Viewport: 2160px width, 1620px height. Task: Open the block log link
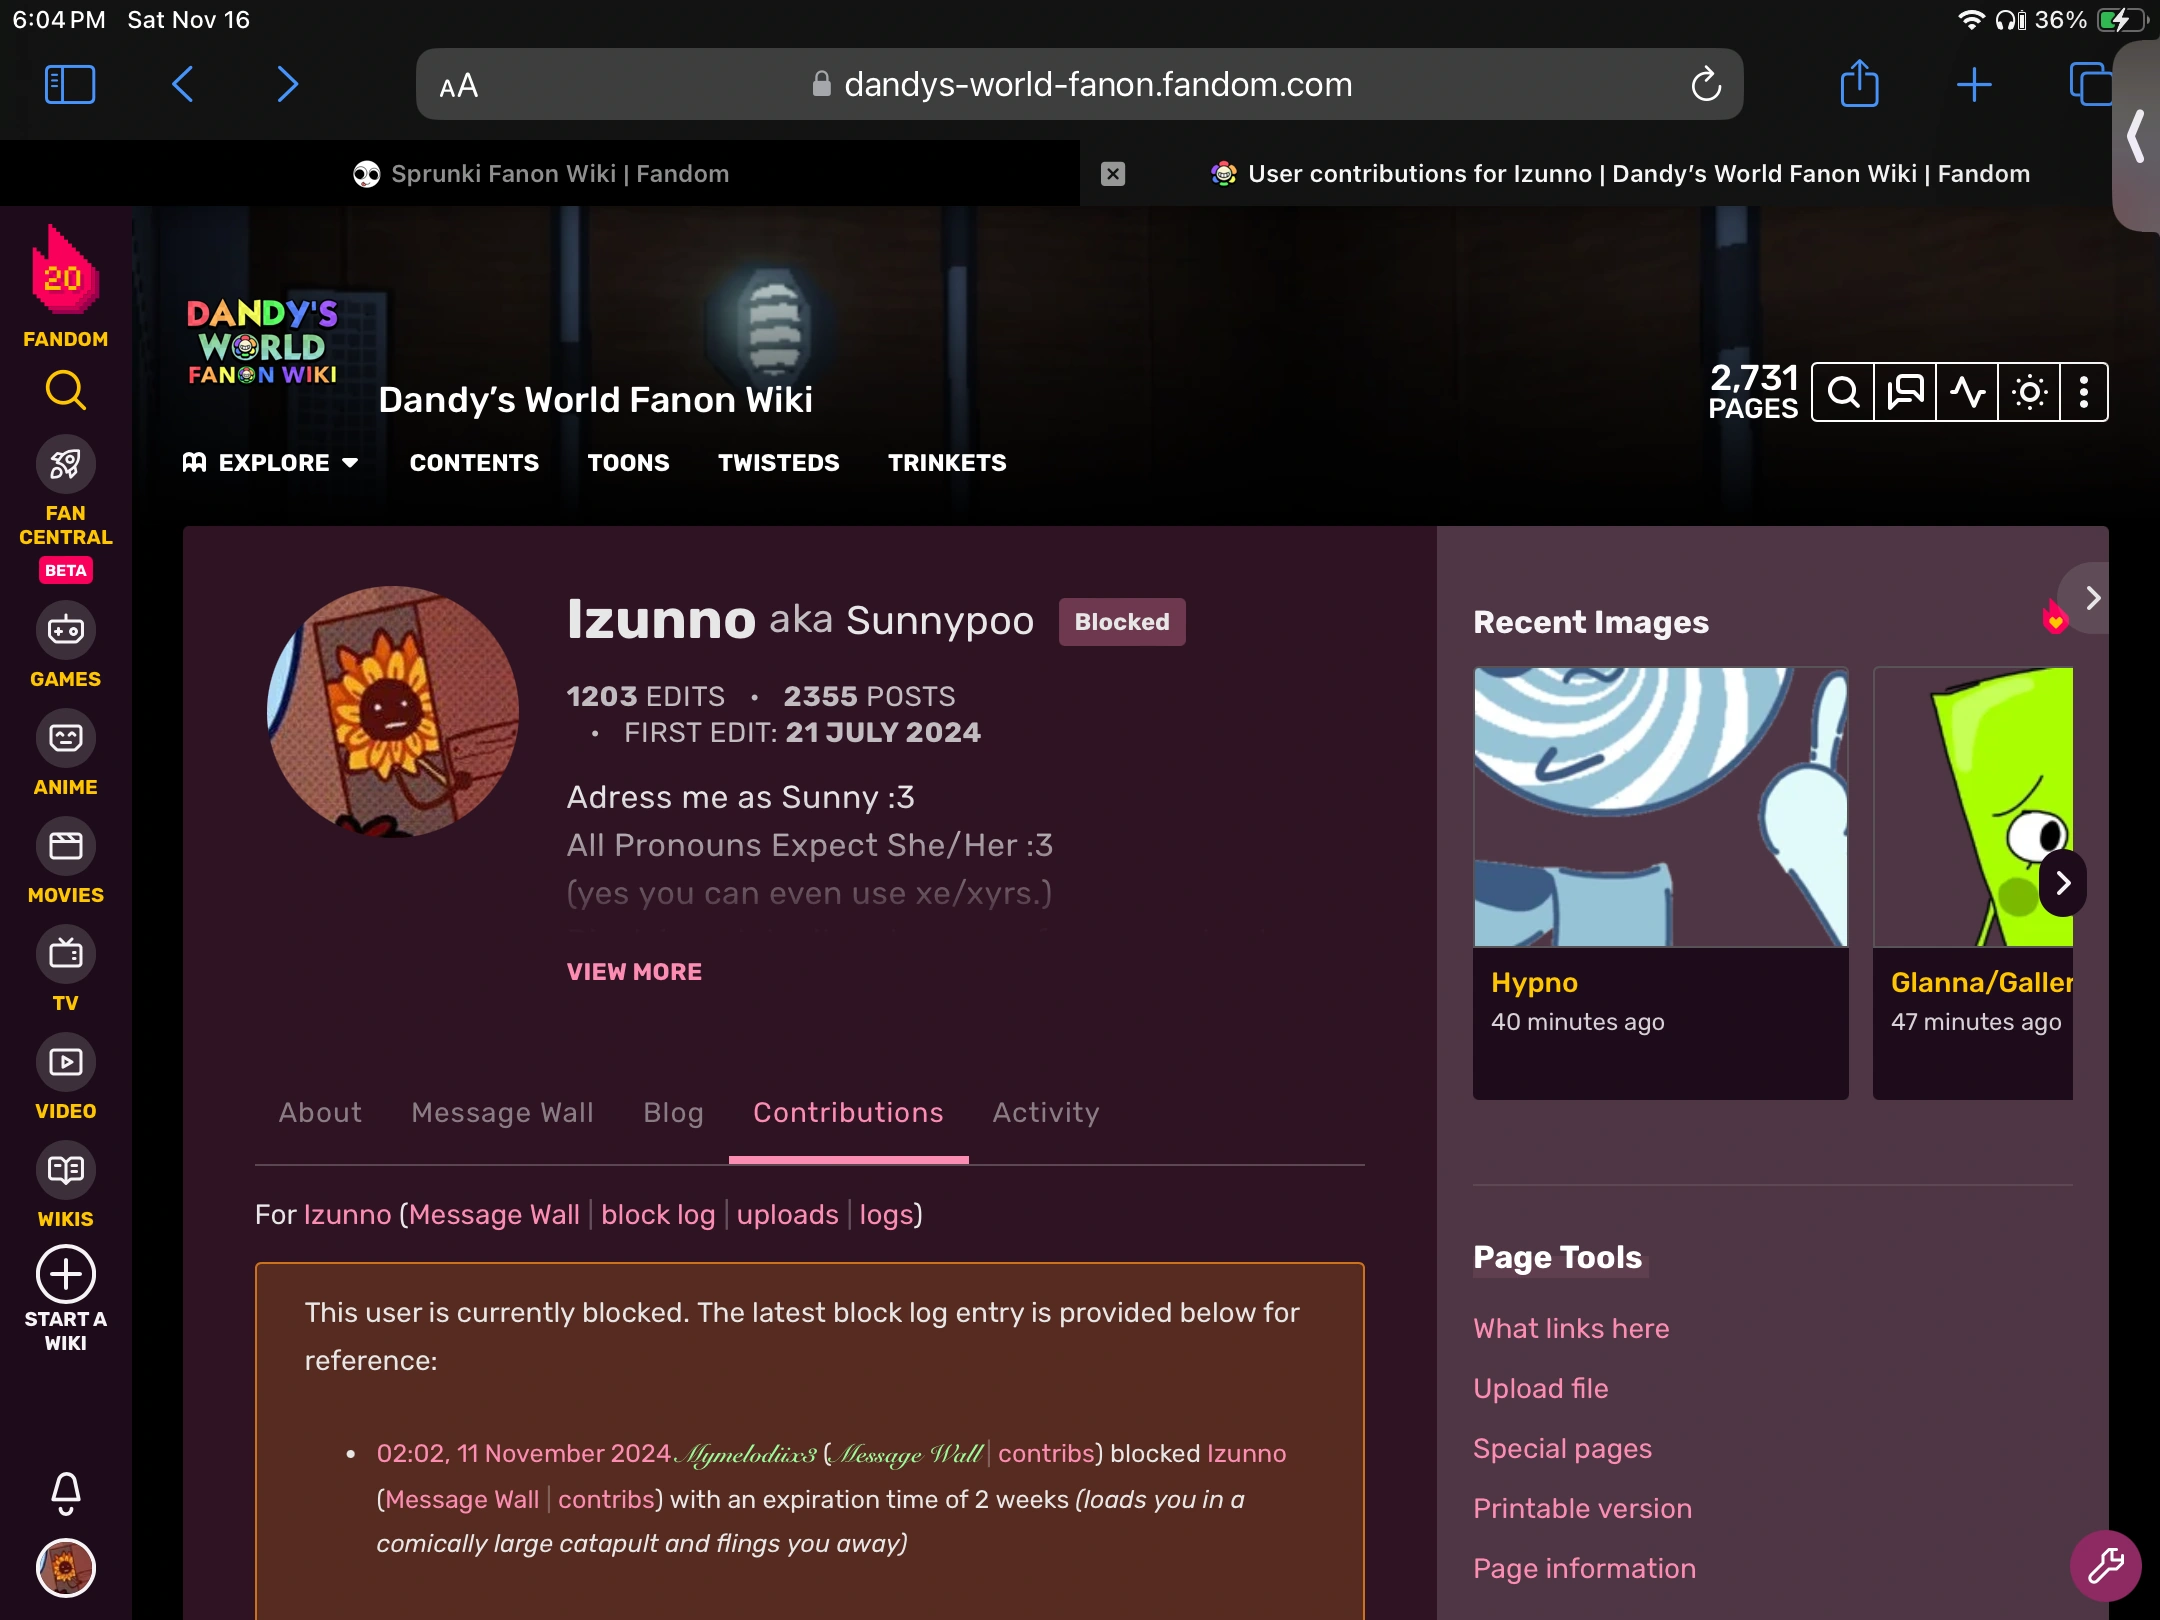click(x=658, y=1214)
